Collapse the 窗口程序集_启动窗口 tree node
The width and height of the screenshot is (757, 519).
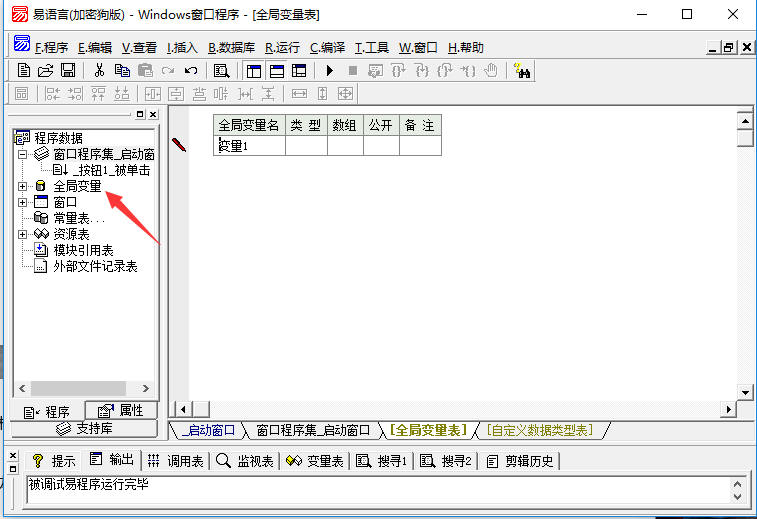[x=22, y=154]
